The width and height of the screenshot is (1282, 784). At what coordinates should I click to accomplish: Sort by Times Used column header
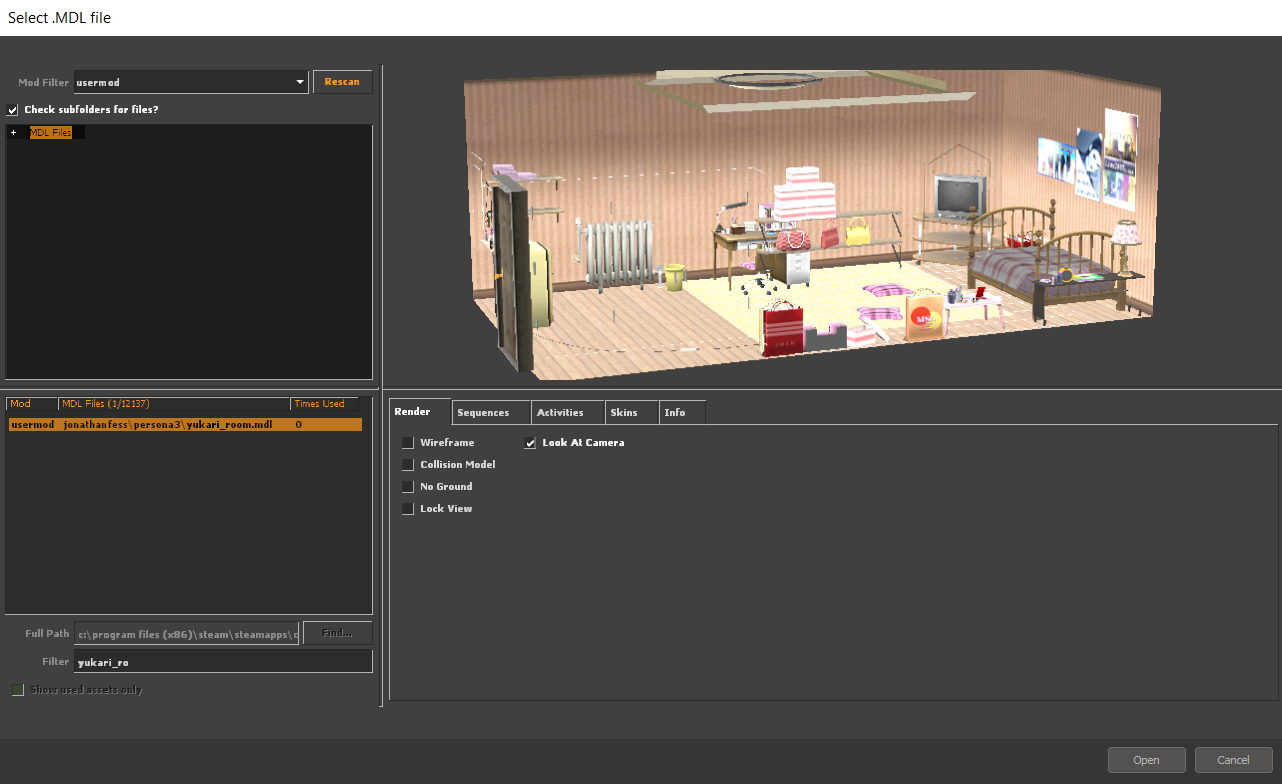click(x=324, y=404)
